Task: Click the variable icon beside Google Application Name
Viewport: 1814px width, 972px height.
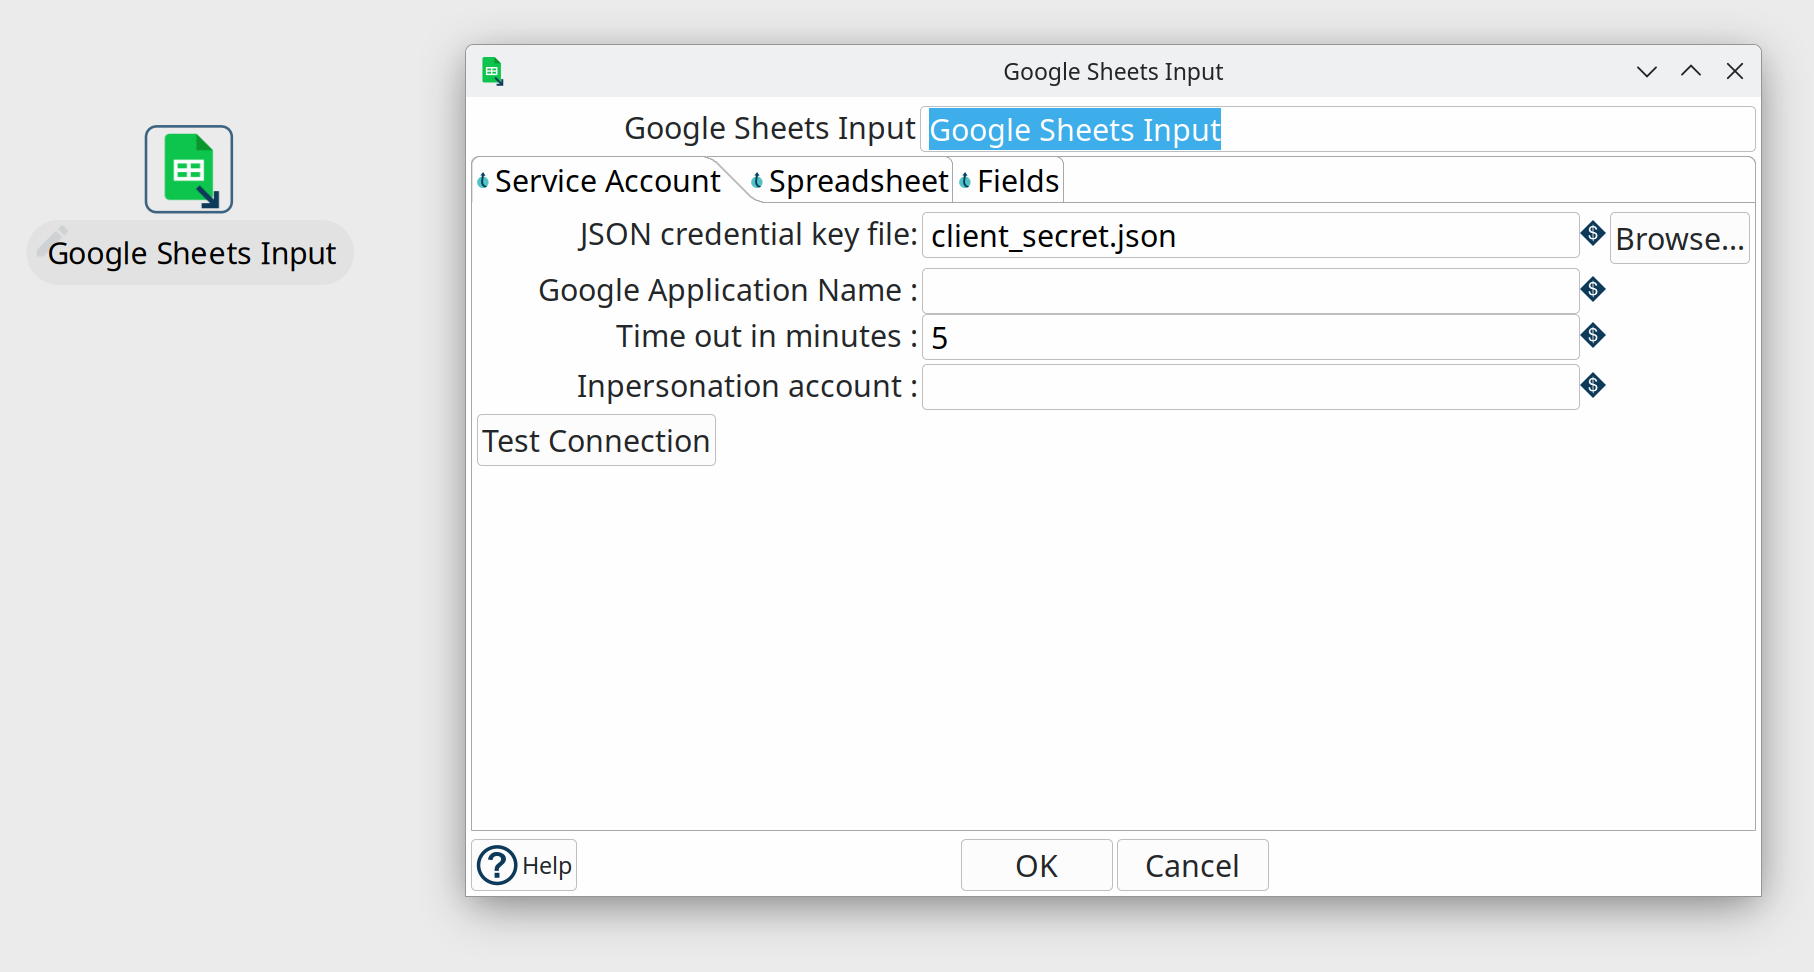Action: pos(1593,290)
